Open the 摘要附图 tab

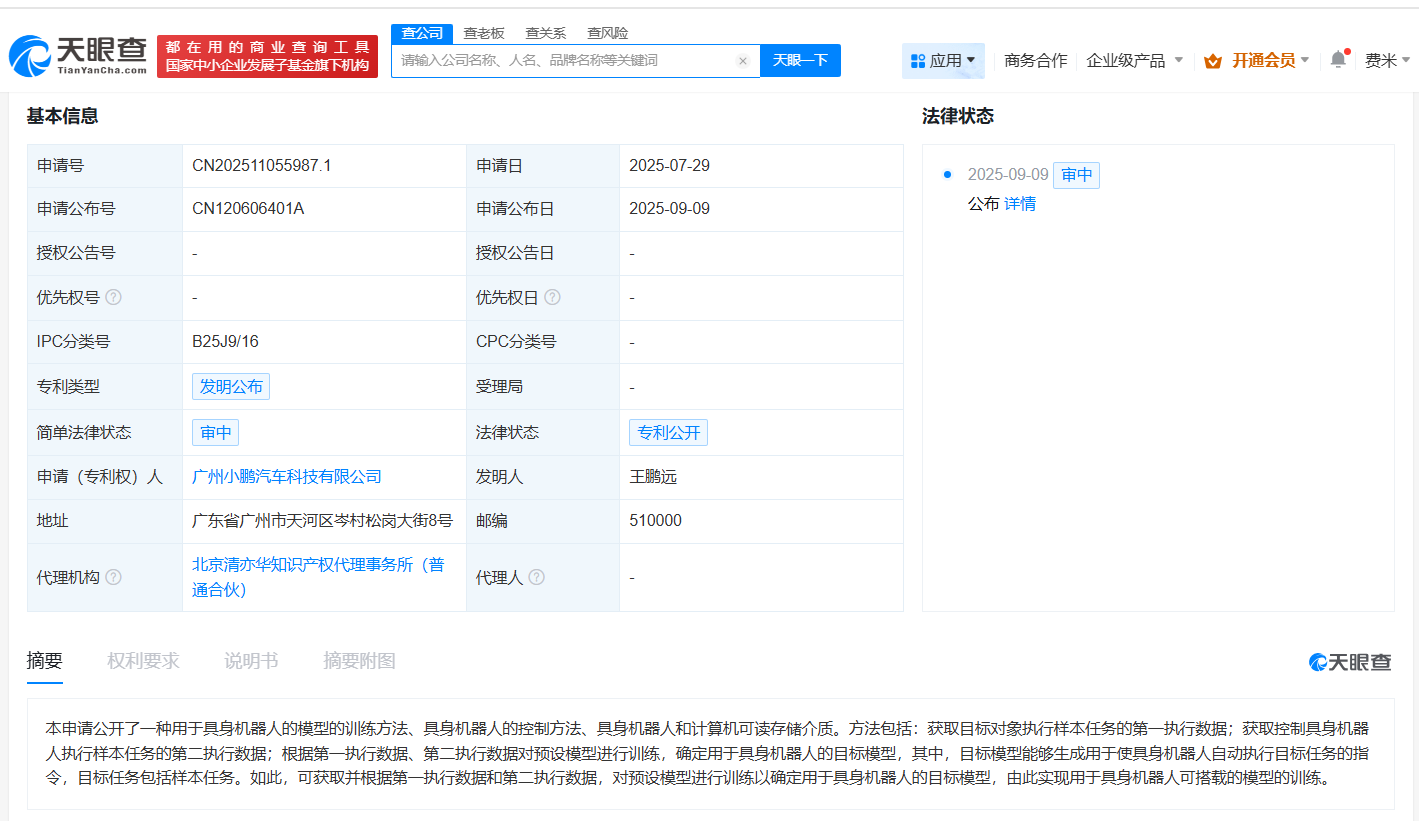(x=359, y=661)
